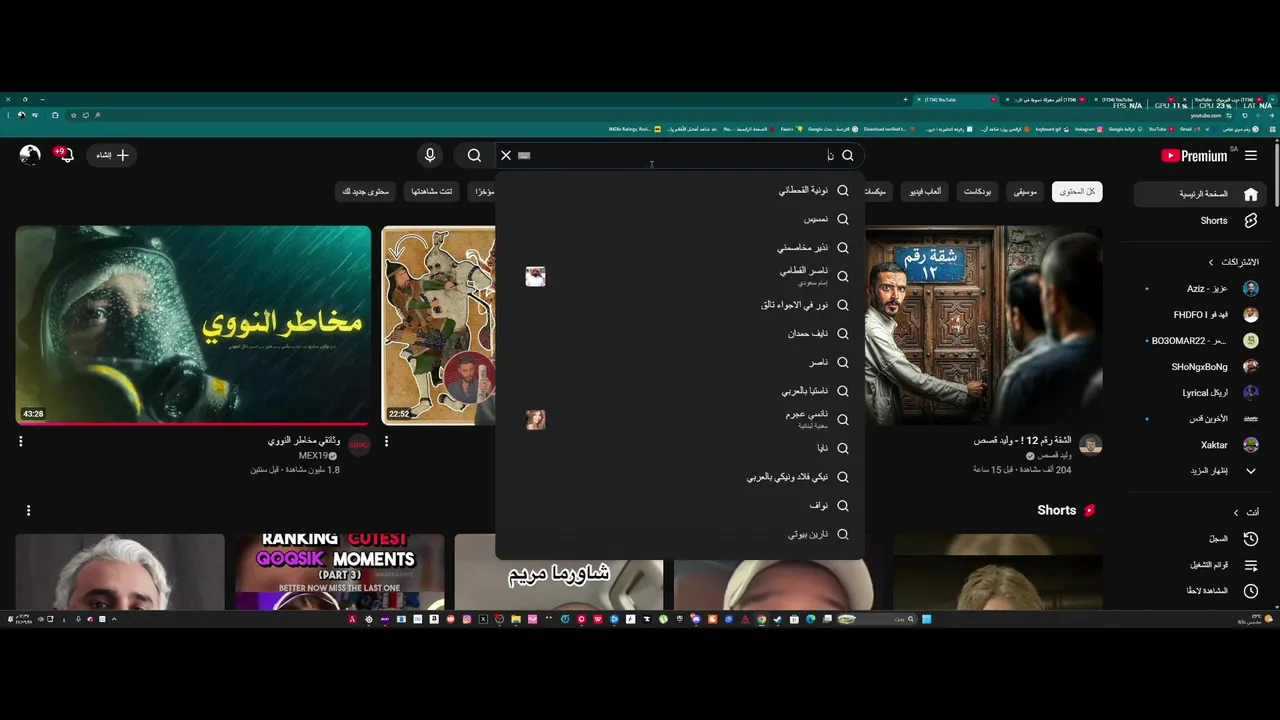The height and width of the screenshot is (720, 1280).
Task: Select suggestion نواف
Action: pyautogui.click(x=680, y=506)
